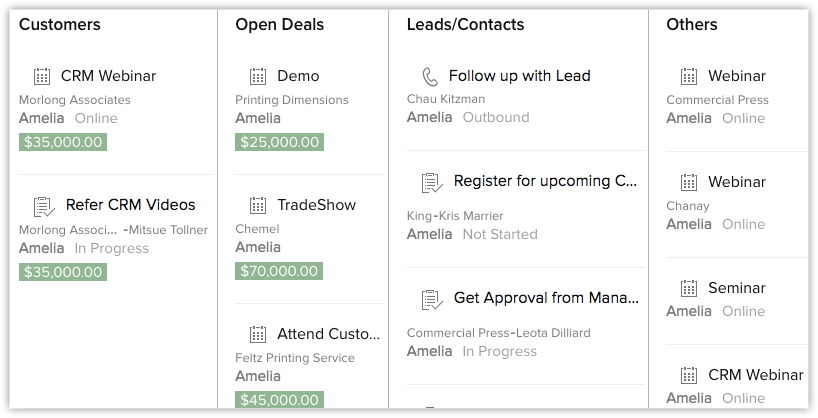Select the Leads/Contacts column header
Viewport: 818px width, 418px height.
pos(465,24)
